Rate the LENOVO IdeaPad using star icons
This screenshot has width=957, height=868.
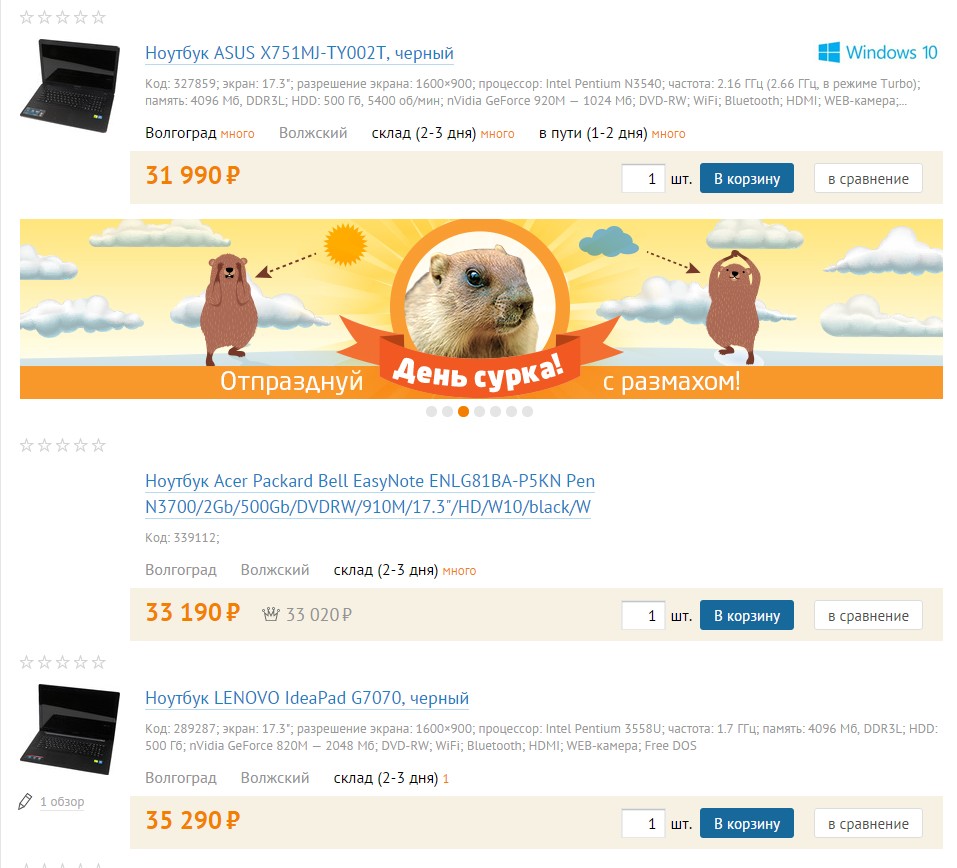[62, 662]
